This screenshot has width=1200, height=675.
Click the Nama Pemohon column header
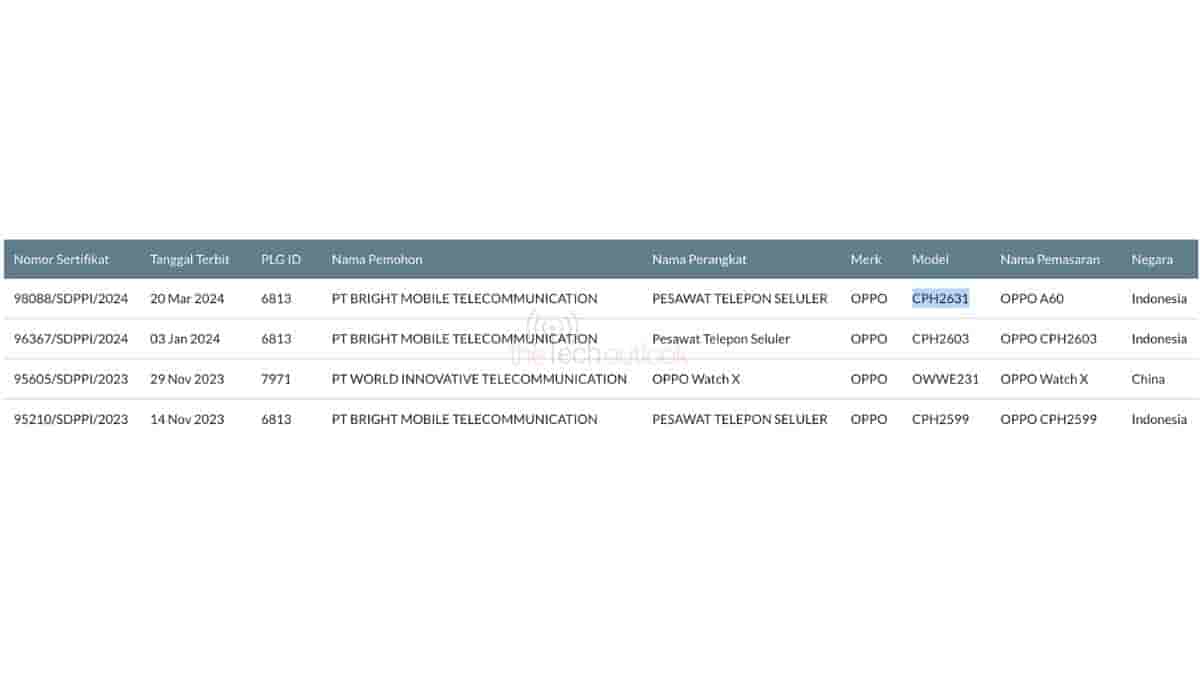coord(377,259)
